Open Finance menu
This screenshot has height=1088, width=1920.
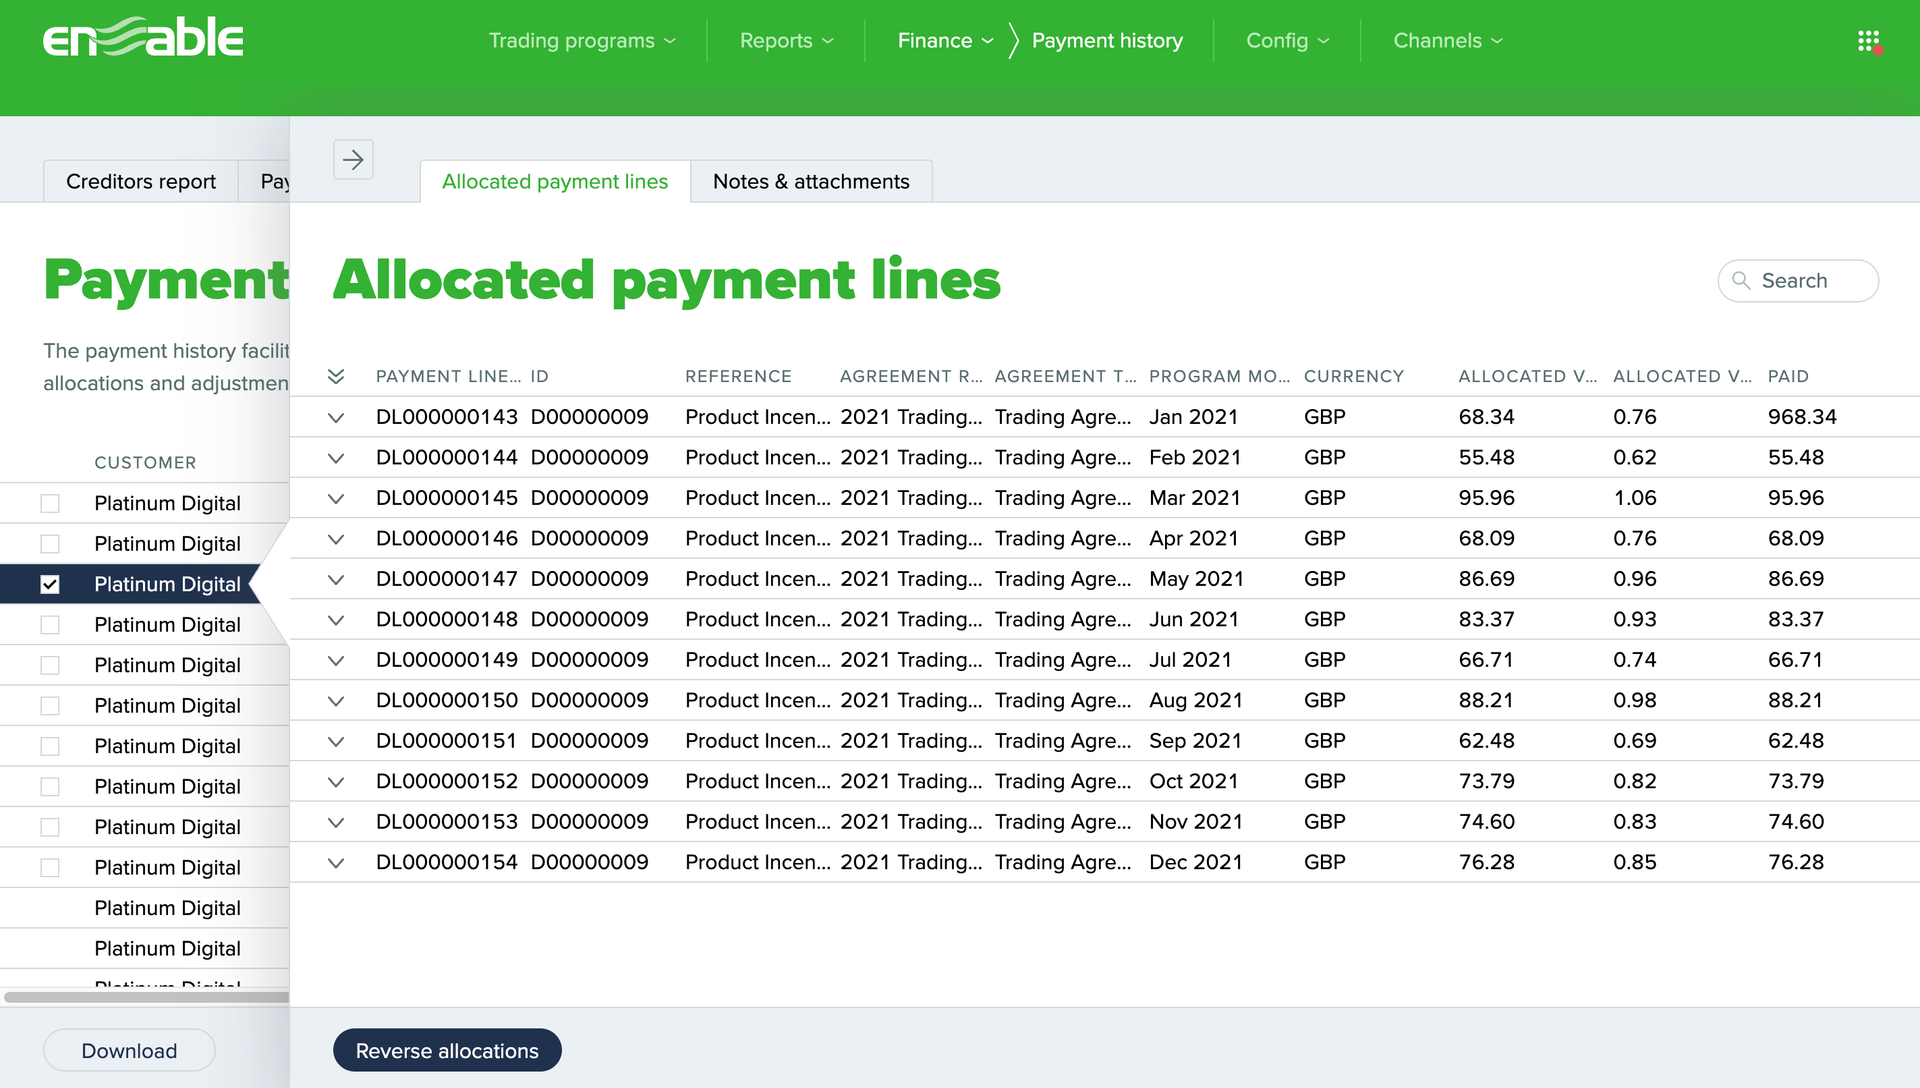click(x=945, y=41)
